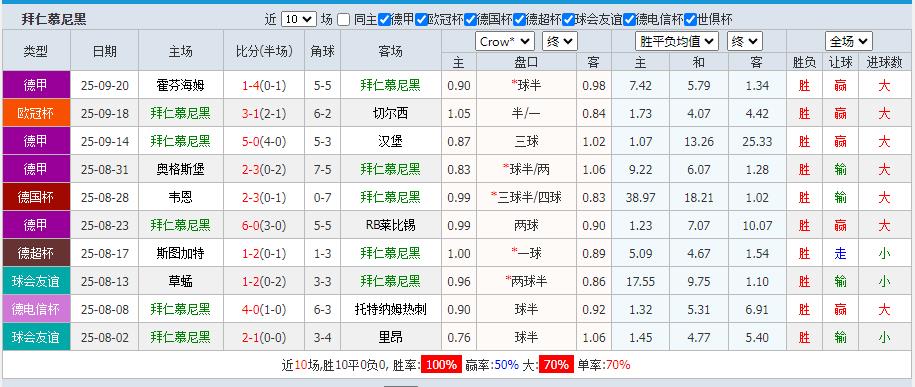Image resolution: width=915 pixels, height=387 pixels.
Task: Uncheck the 球会友谊 filter checkbox
Action: (x=568, y=19)
